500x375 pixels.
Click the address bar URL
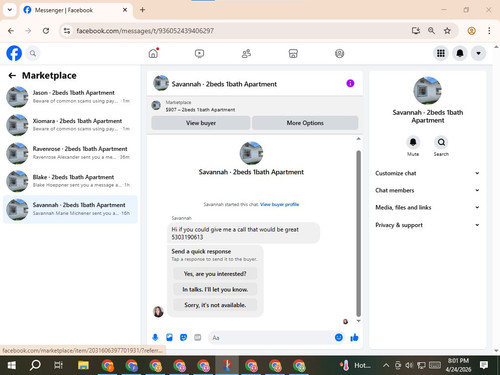pos(145,31)
